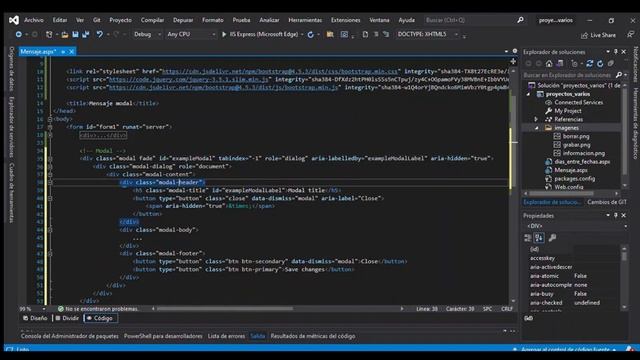Open Consola del Administrador de paquetes tab
The image size is (640, 360).
[x=69, y=336]
